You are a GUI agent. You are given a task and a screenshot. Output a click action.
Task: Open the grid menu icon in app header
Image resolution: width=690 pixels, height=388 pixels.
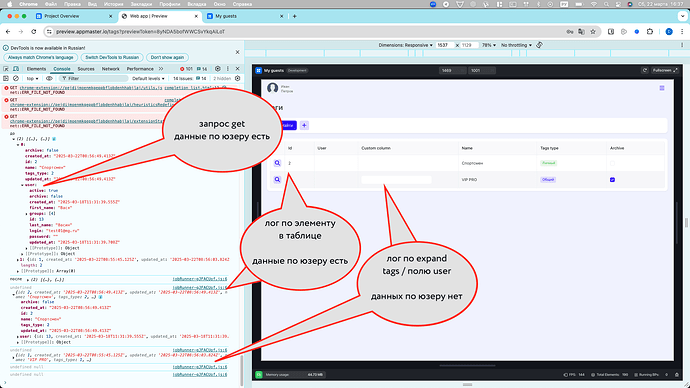tap(662, 88)
